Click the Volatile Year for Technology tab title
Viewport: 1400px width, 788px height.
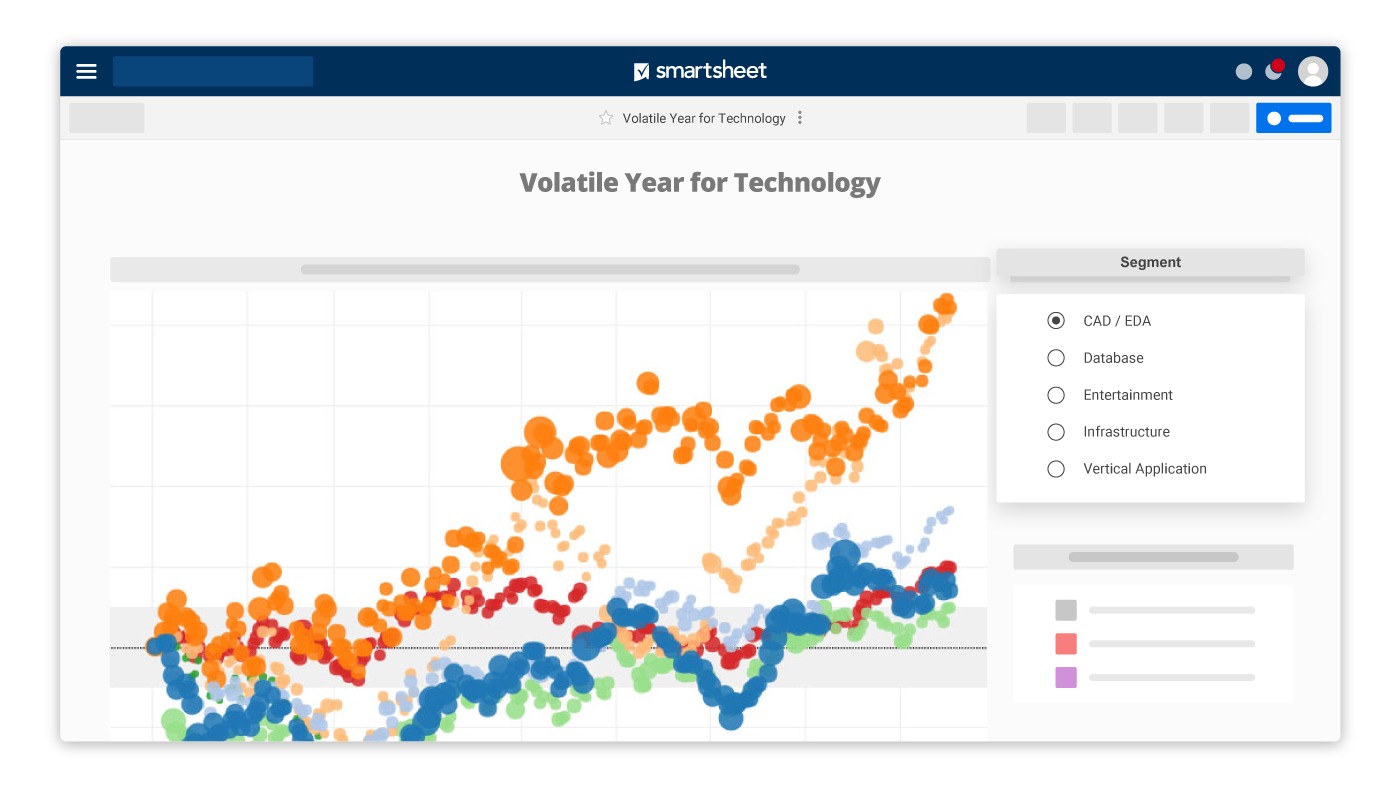(704, 118)
